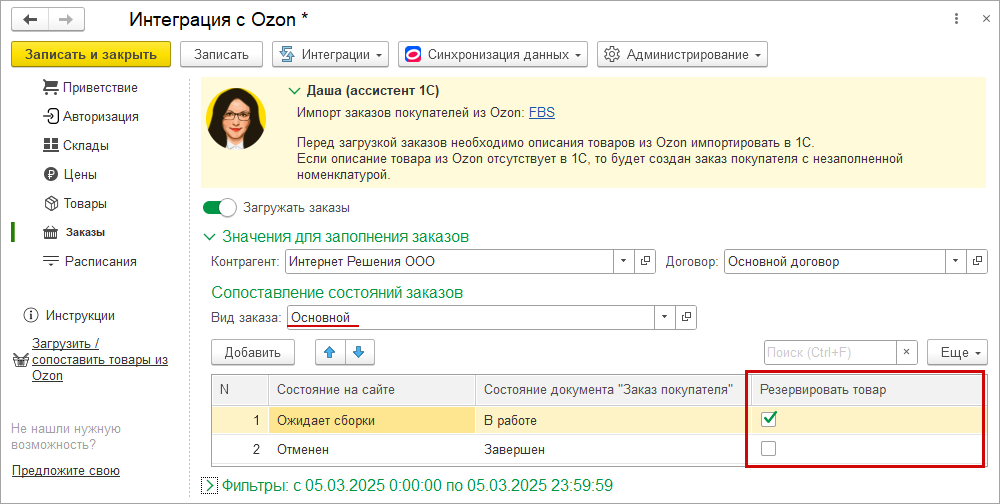Uncheck Резервировать товар for Ожидает сборки row
Viewport: 1000px width, 504px height.
coord(769,419)
